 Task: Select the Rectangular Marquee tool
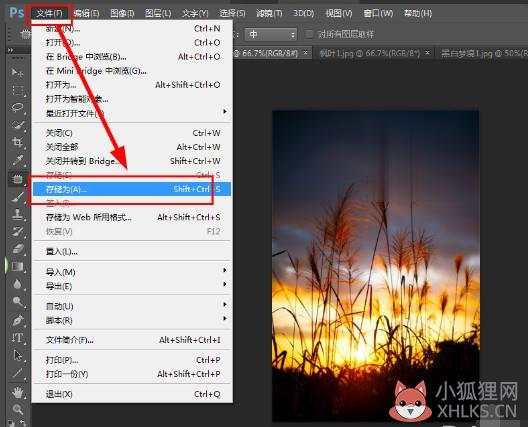pos(18,91)
